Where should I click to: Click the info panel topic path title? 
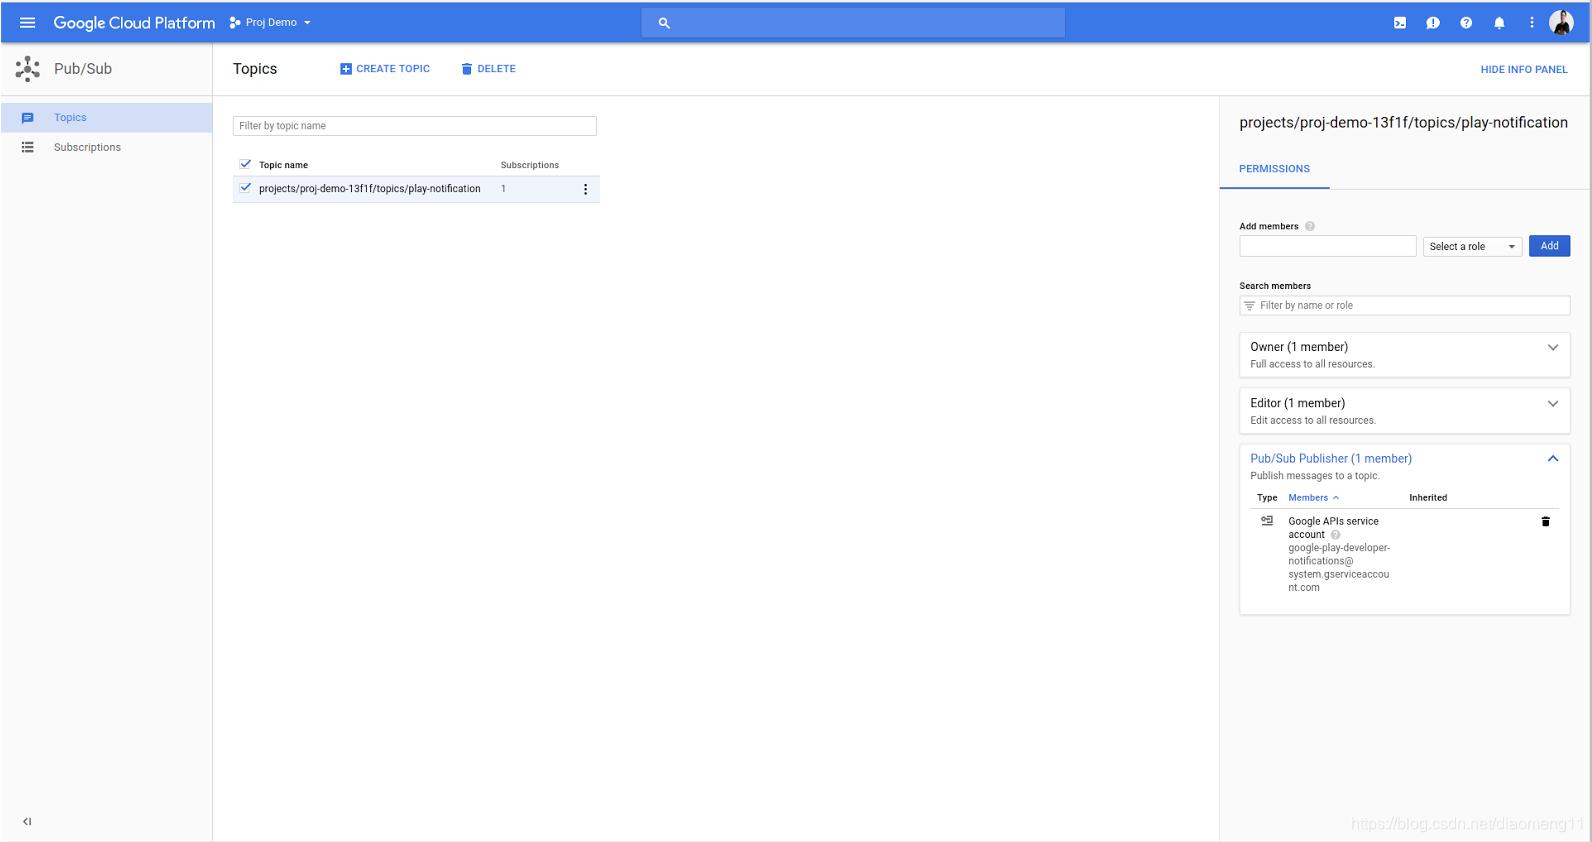coord(1403,122)
